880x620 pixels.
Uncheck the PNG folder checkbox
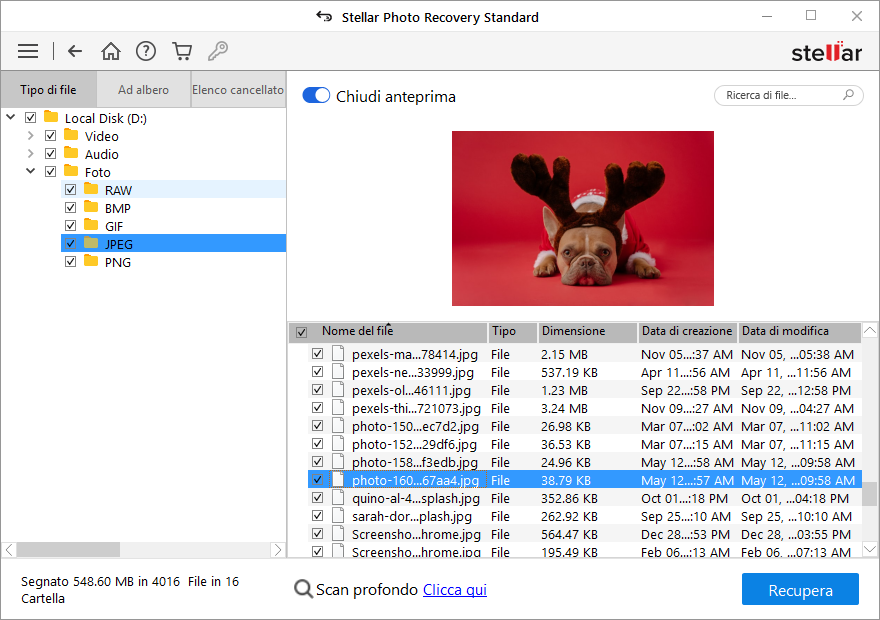click(70, 261)
